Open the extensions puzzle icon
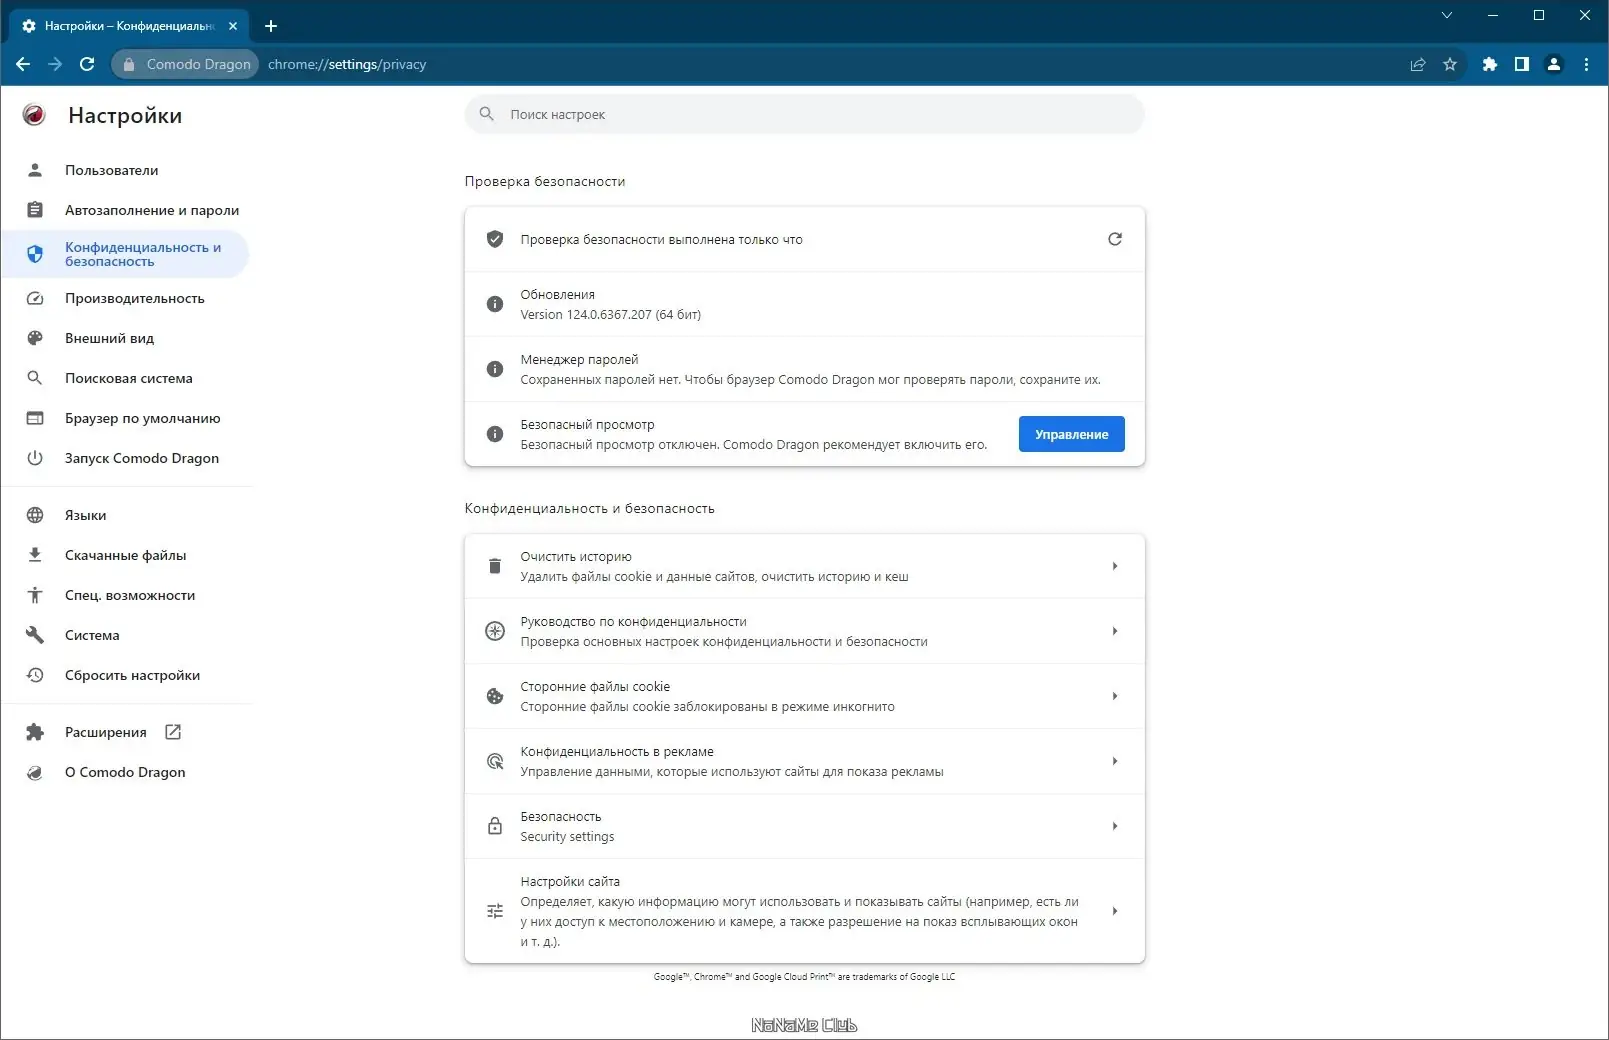The width and height of the screenshot is (1609, 1040). pyautogui.click(x=1490, y=64)
